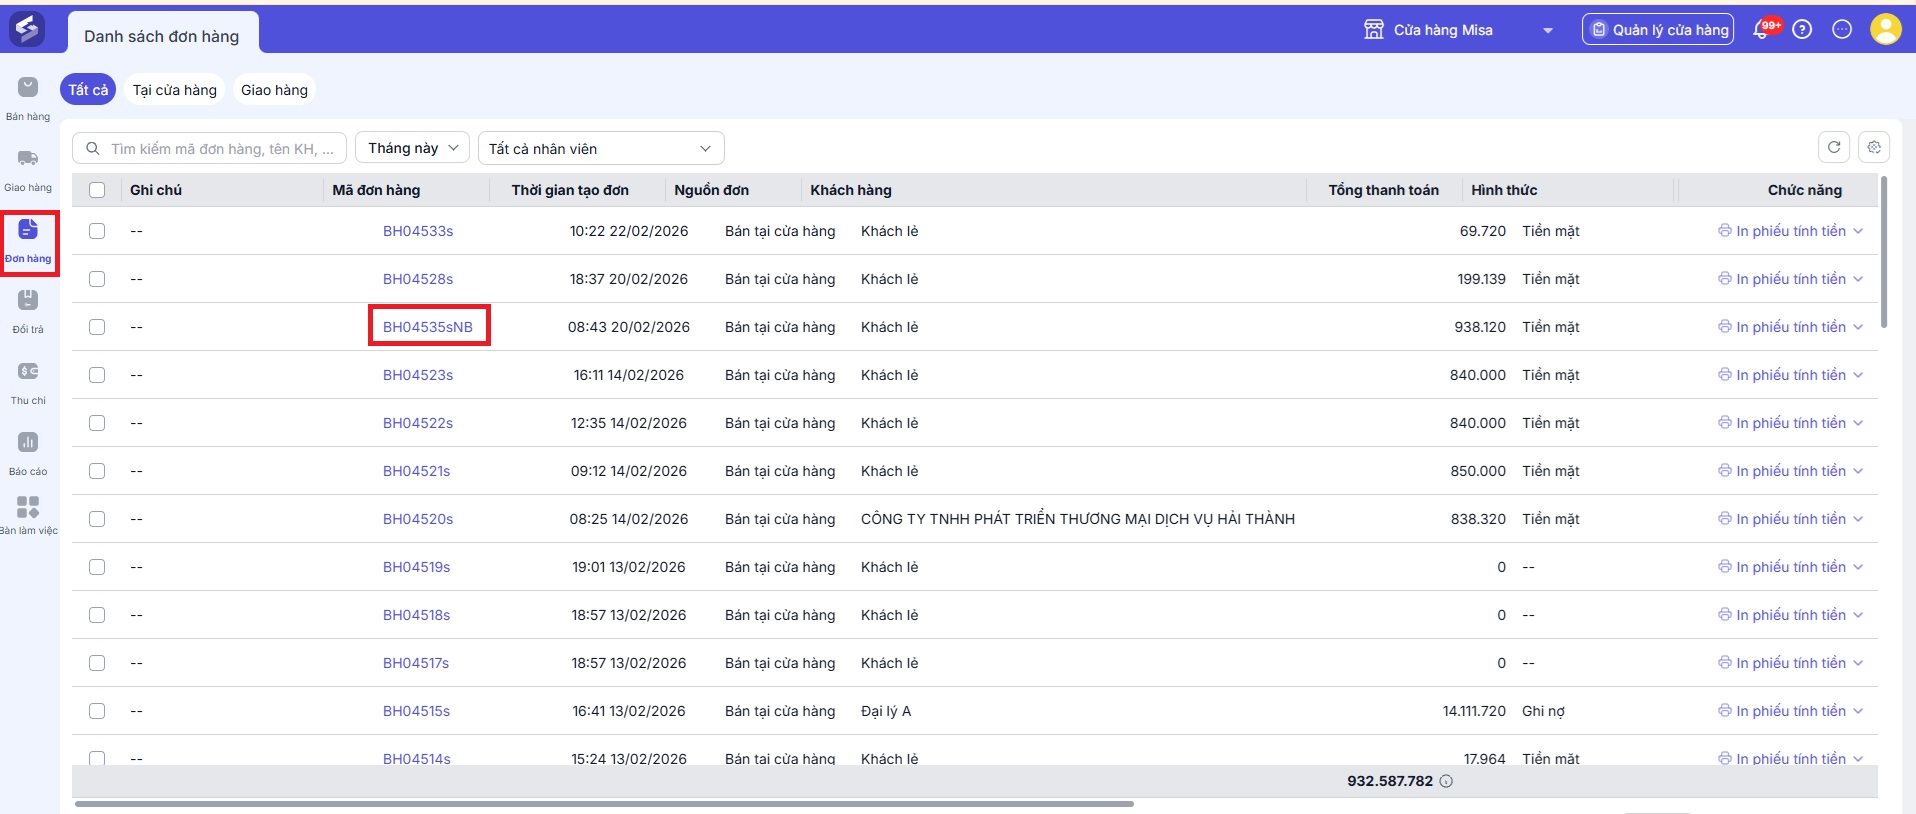Click the help question mark icon

1802,30
